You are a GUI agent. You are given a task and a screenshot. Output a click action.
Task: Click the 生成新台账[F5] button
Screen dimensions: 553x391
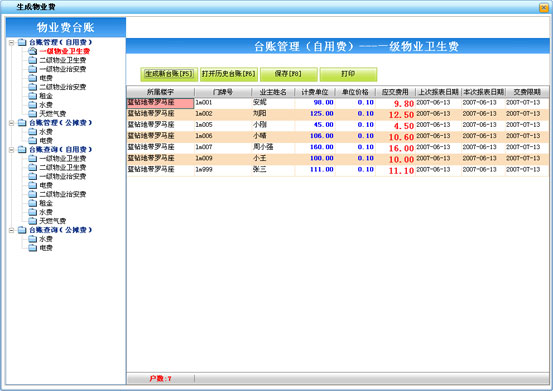click(x=169, y=74)
